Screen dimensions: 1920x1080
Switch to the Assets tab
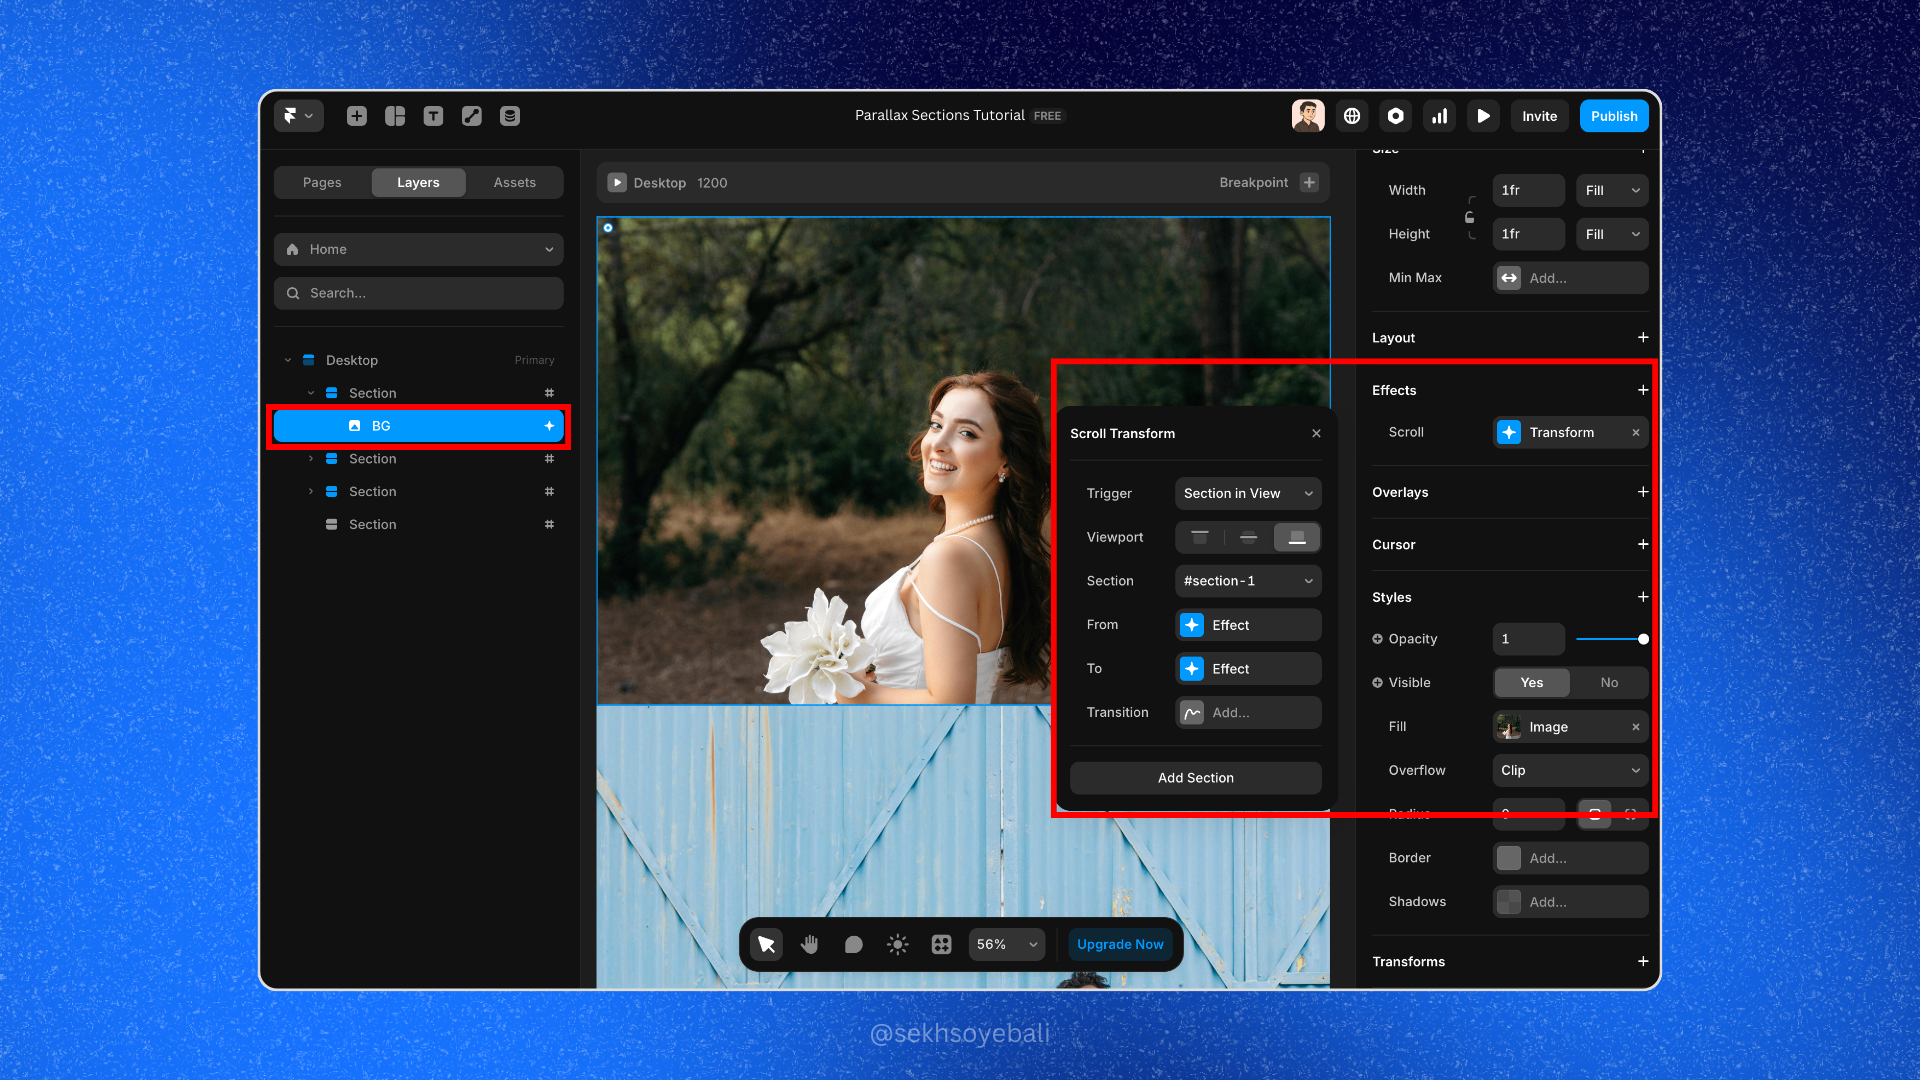514,182
